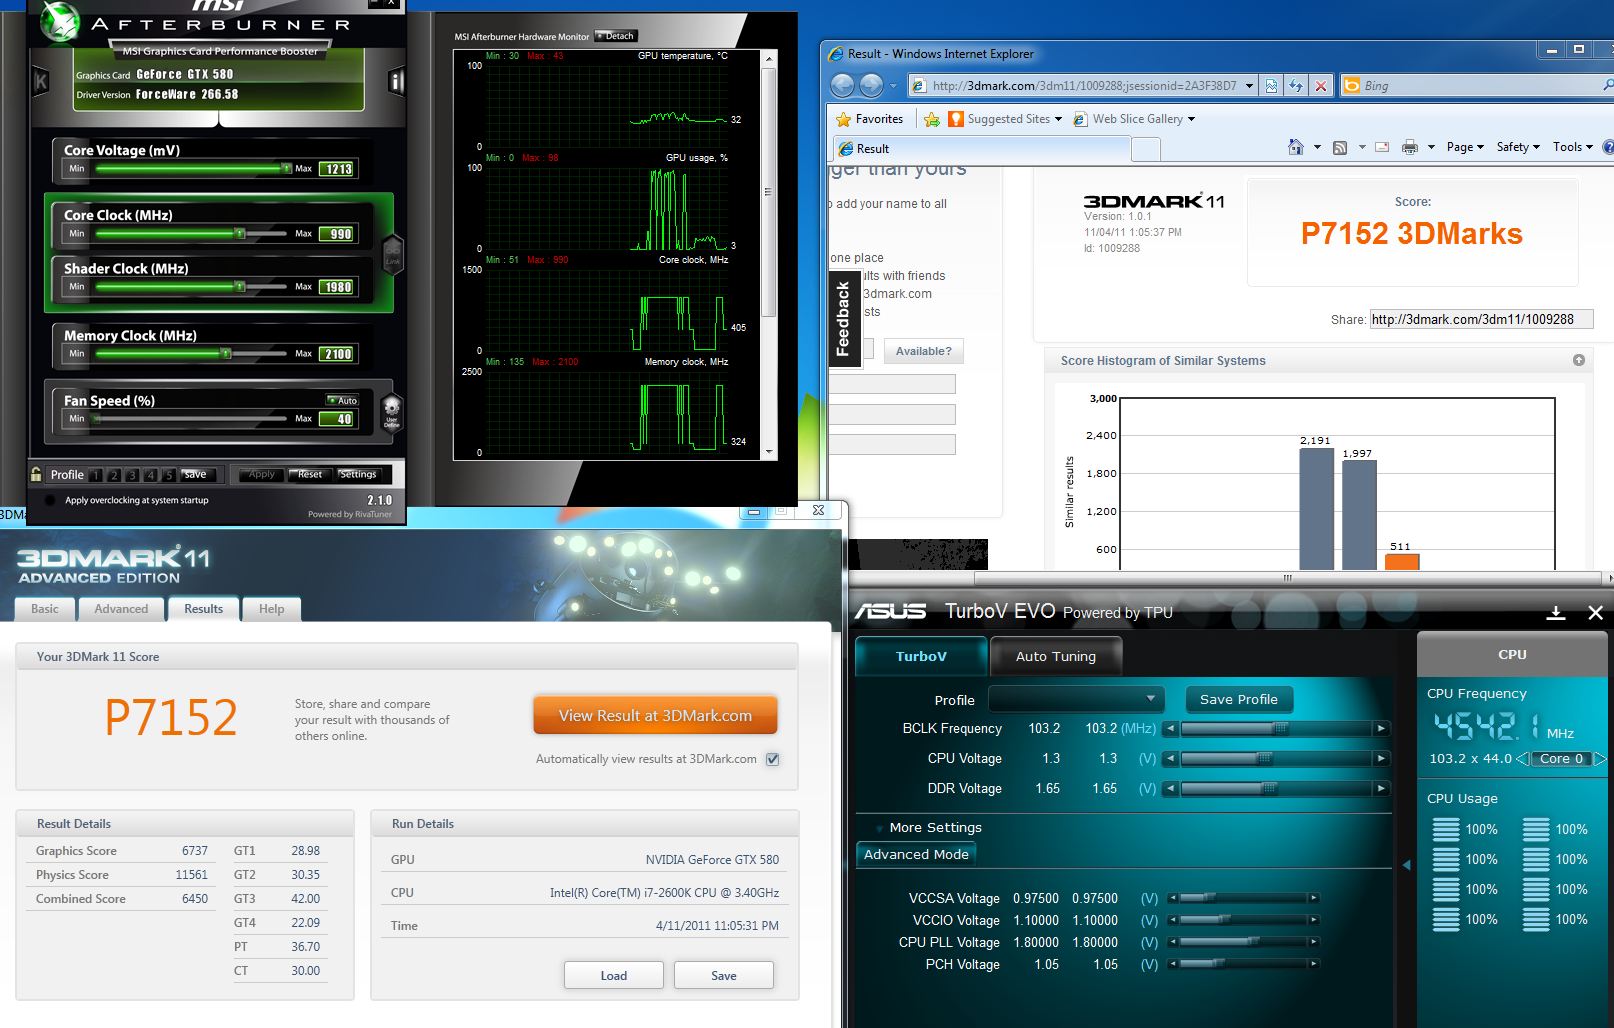The height and width of the screenshot is (1028, 1614).
Task: Click the Core Clock slider handle
Action: pyautogui.click(x=240, y=233)
